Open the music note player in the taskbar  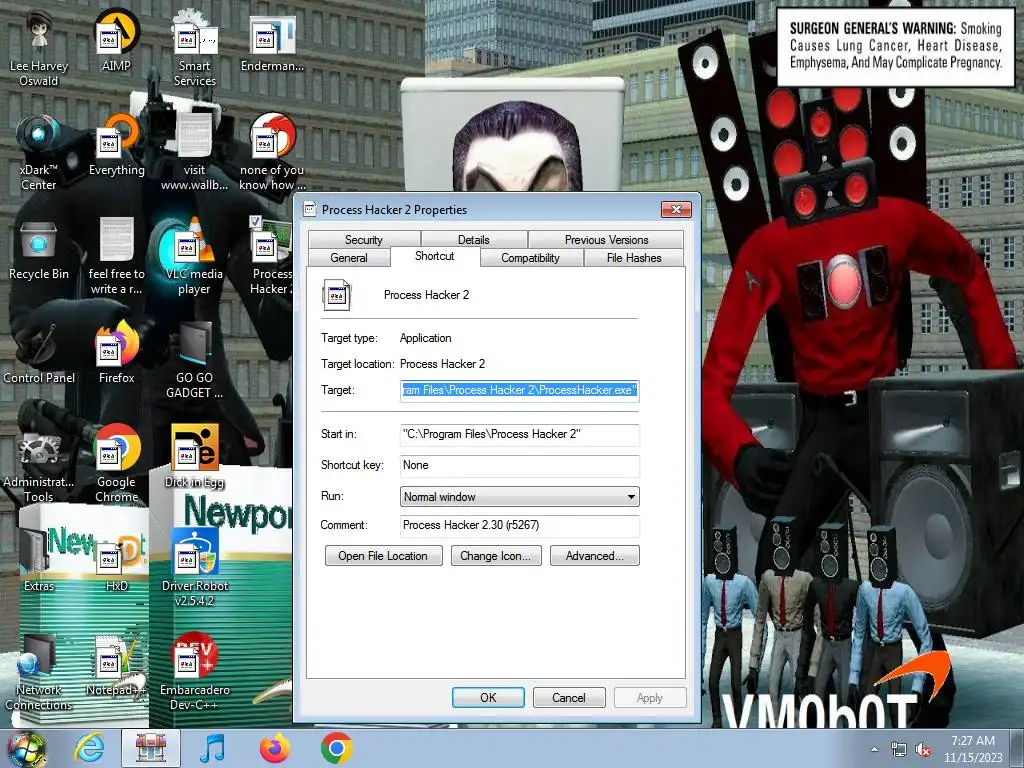click(212, 748)
